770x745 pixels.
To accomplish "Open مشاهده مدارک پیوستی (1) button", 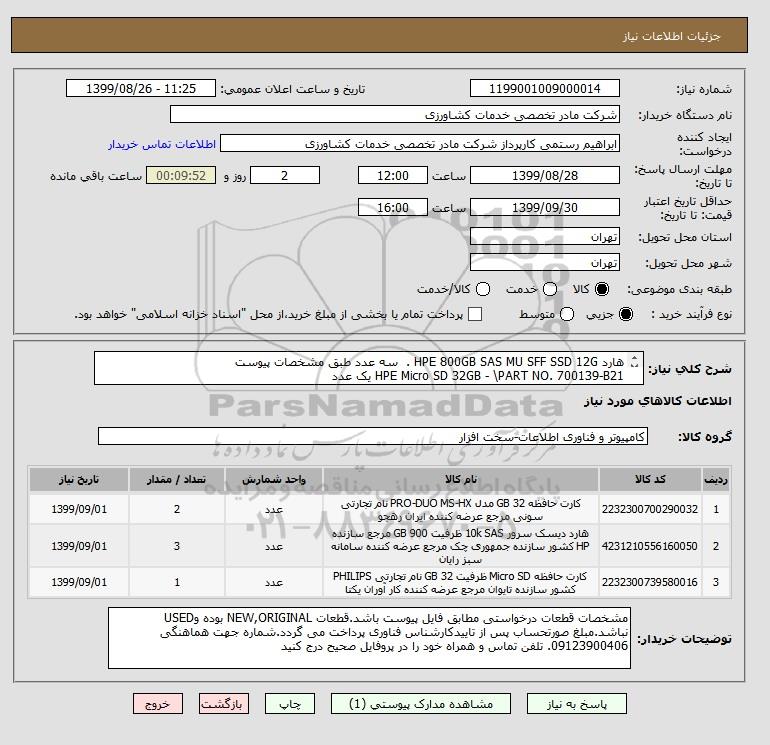I will click(420, 704).
